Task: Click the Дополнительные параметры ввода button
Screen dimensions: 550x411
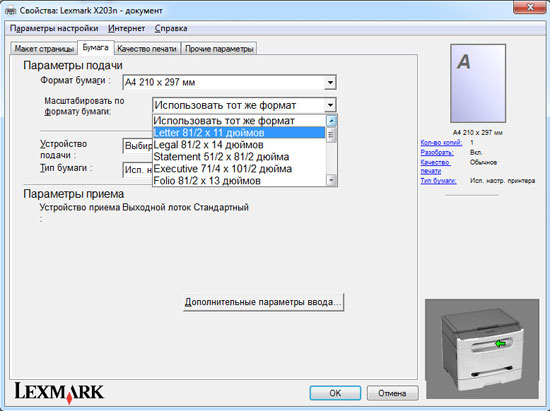Action: (x=263, y=302)
